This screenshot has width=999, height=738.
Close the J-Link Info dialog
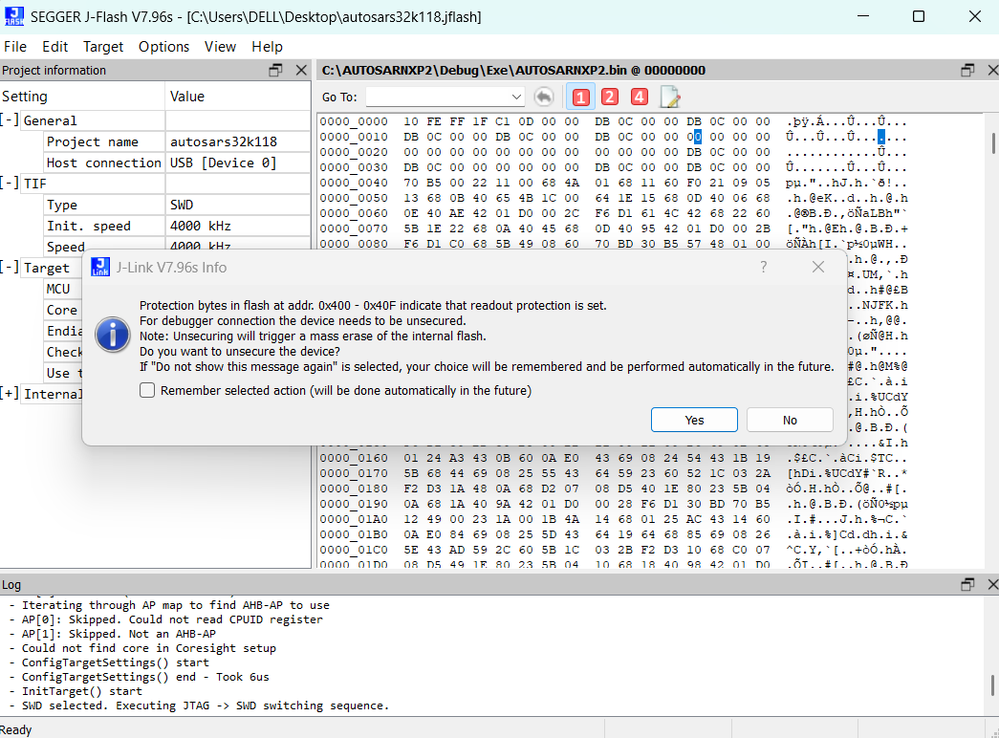[818, 267]
